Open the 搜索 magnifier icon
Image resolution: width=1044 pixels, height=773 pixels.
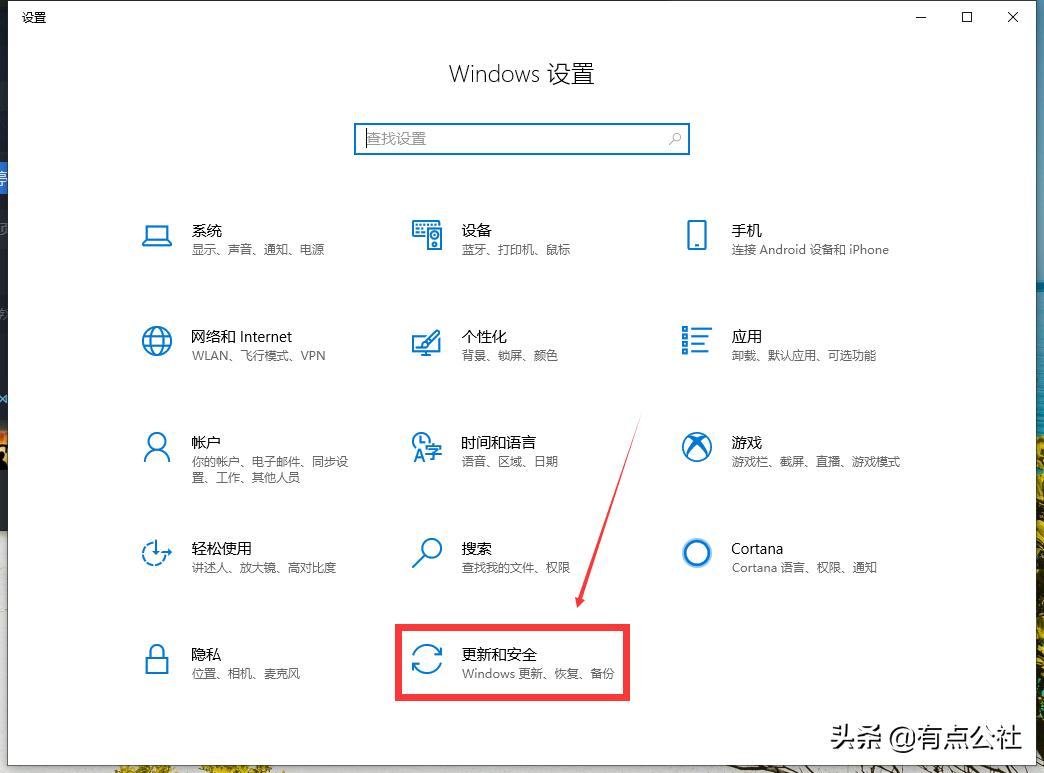coord(427,554)
